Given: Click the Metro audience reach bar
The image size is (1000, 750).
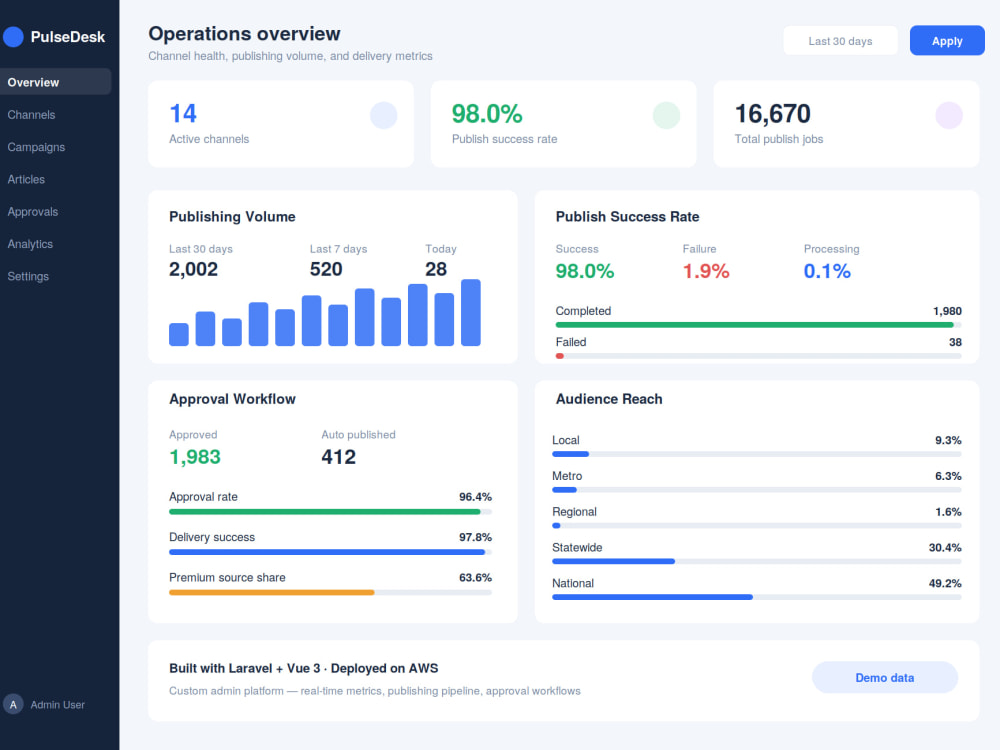Looking at the screenshot, I should [756, 490].
